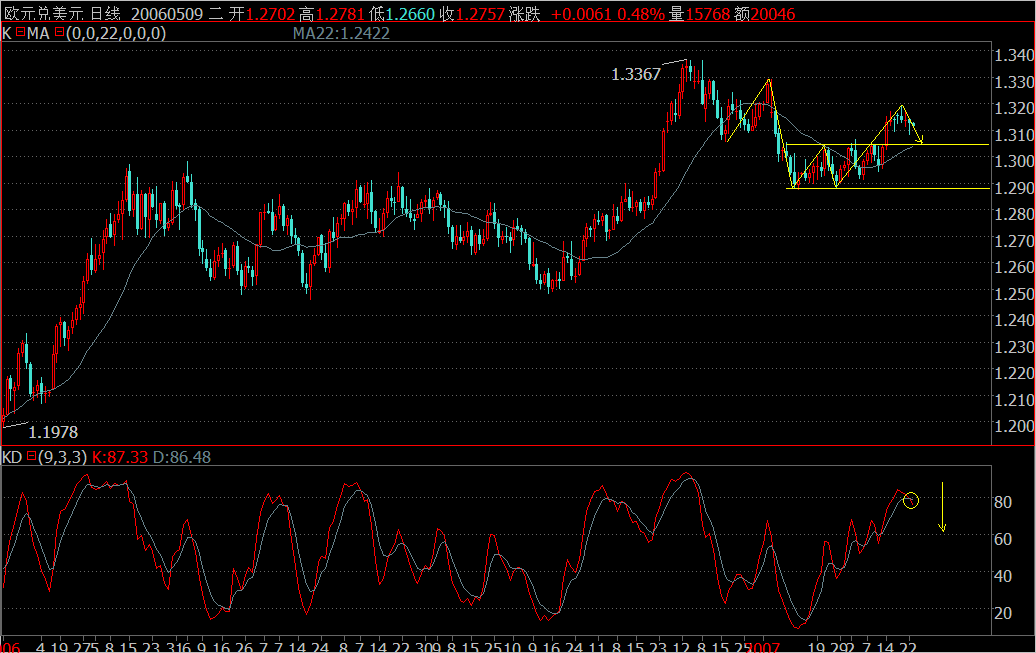Screen dimensions: 1036x653
Task: Click the K line settings icon
Action: pyautogui.click(x=20, y=32)
